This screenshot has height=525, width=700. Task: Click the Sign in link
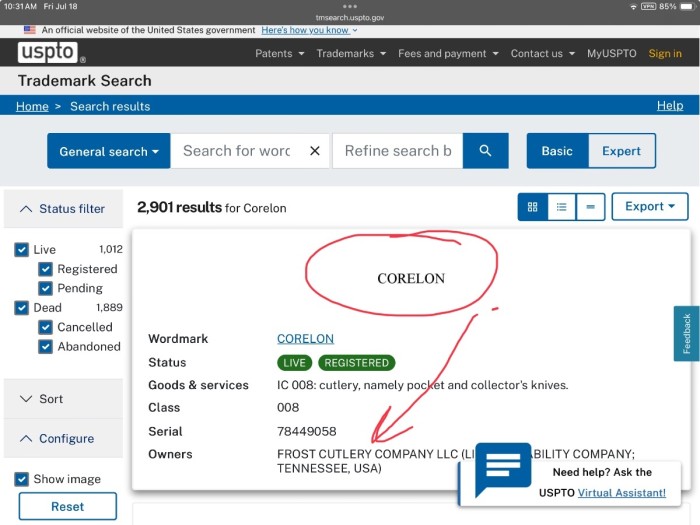click(x=665, y=54)
